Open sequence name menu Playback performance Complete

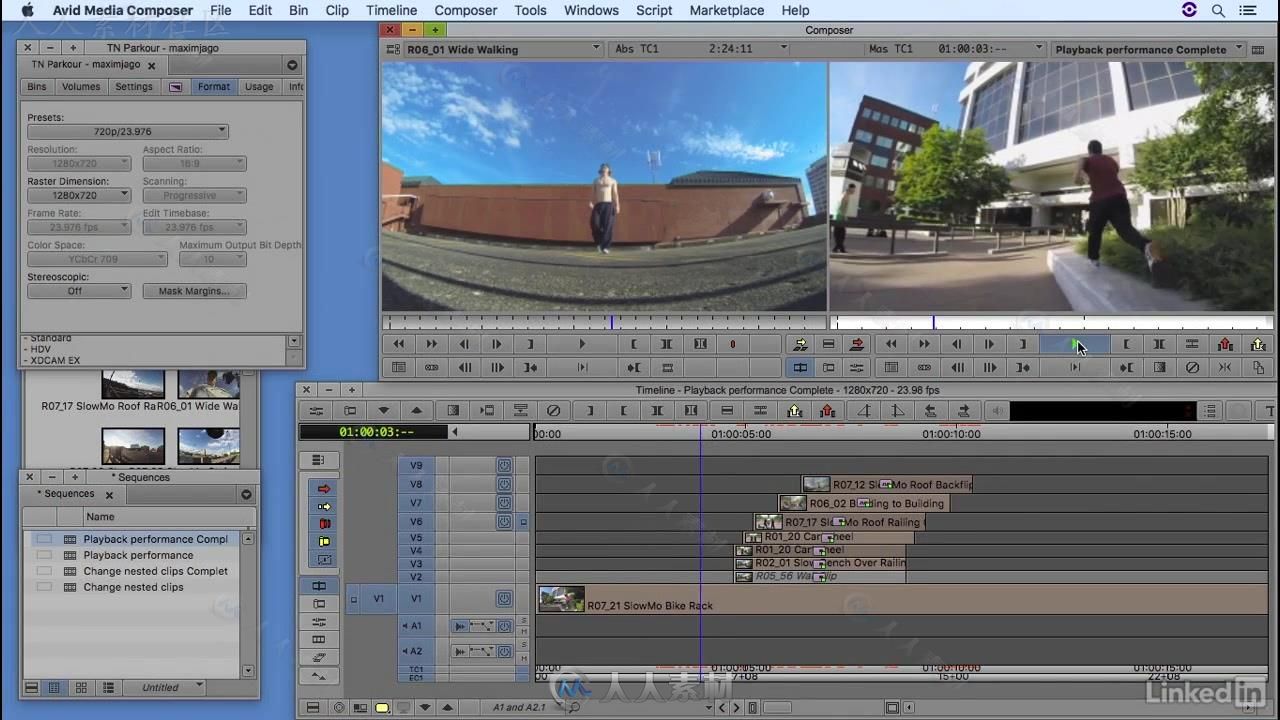1149,49
